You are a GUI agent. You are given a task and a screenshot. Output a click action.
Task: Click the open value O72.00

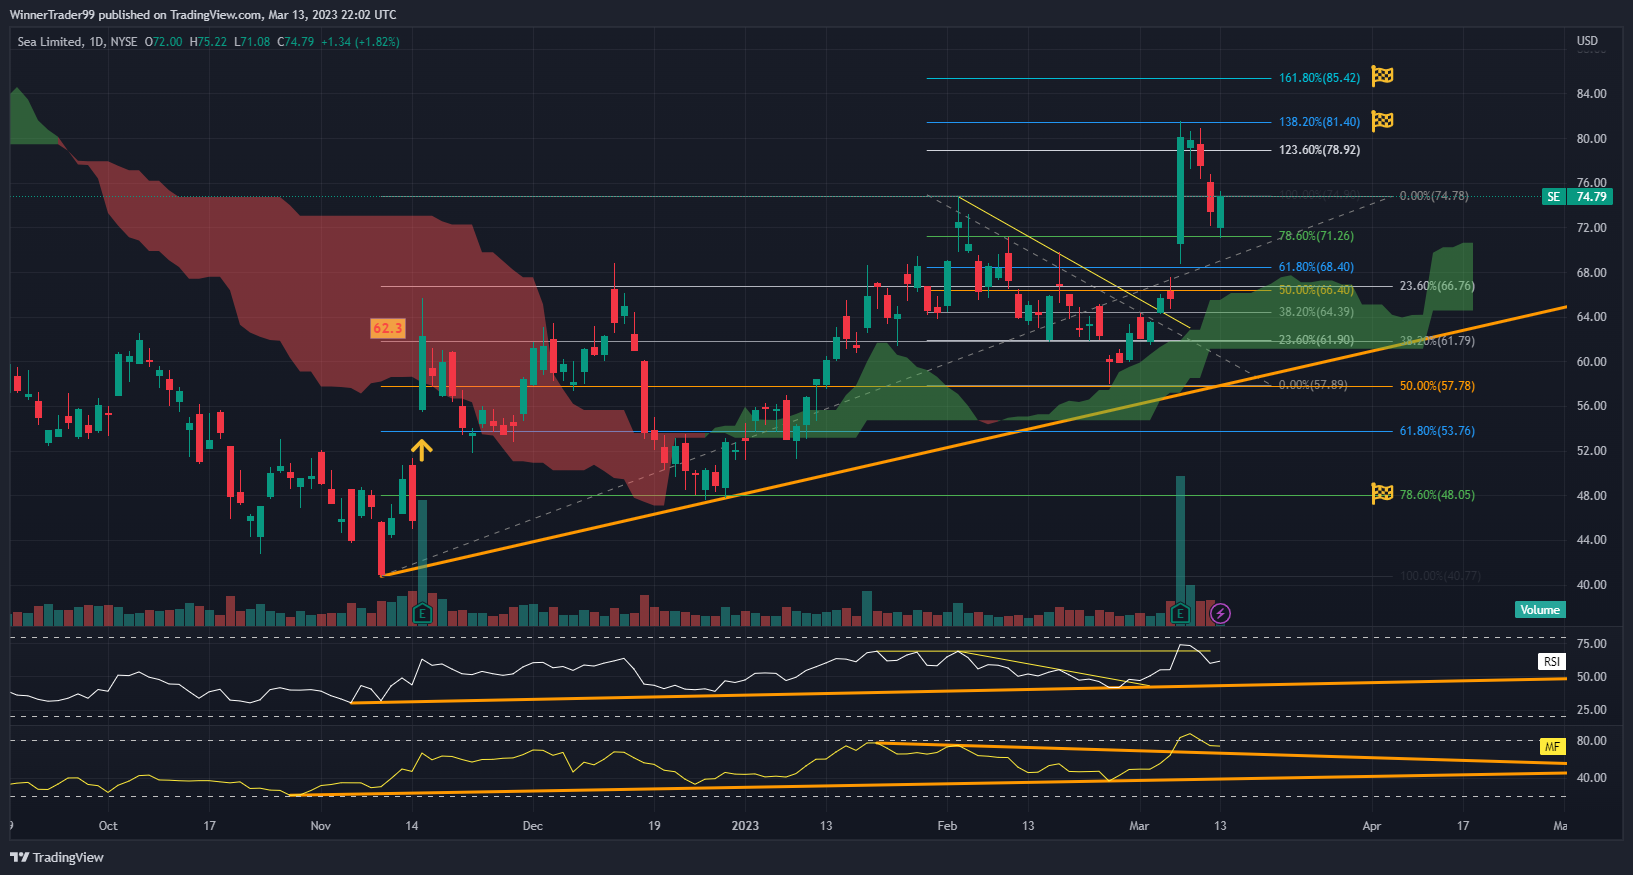164,42
